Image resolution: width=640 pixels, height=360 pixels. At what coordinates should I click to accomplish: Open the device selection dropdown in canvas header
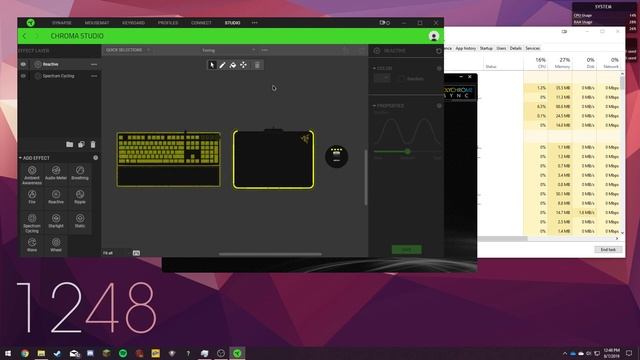[228, 50]
